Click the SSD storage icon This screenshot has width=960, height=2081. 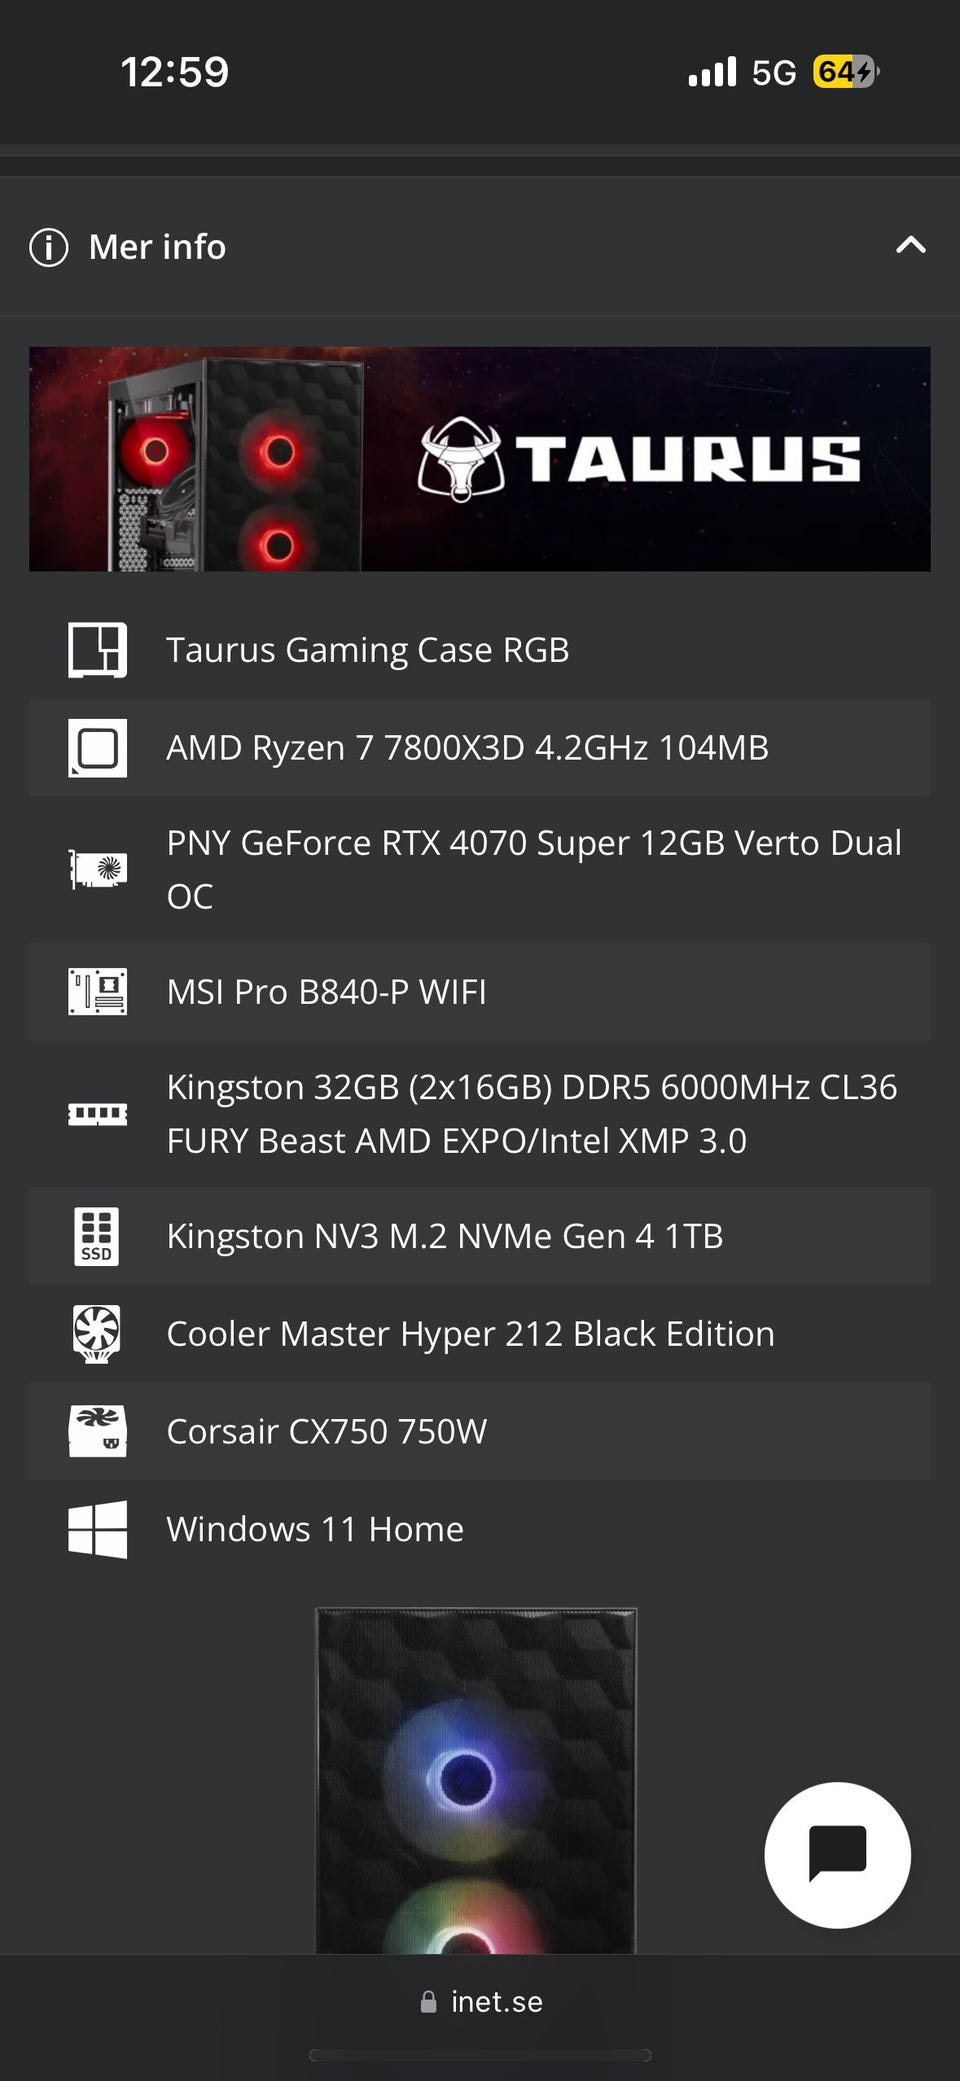coord(97,1236)
